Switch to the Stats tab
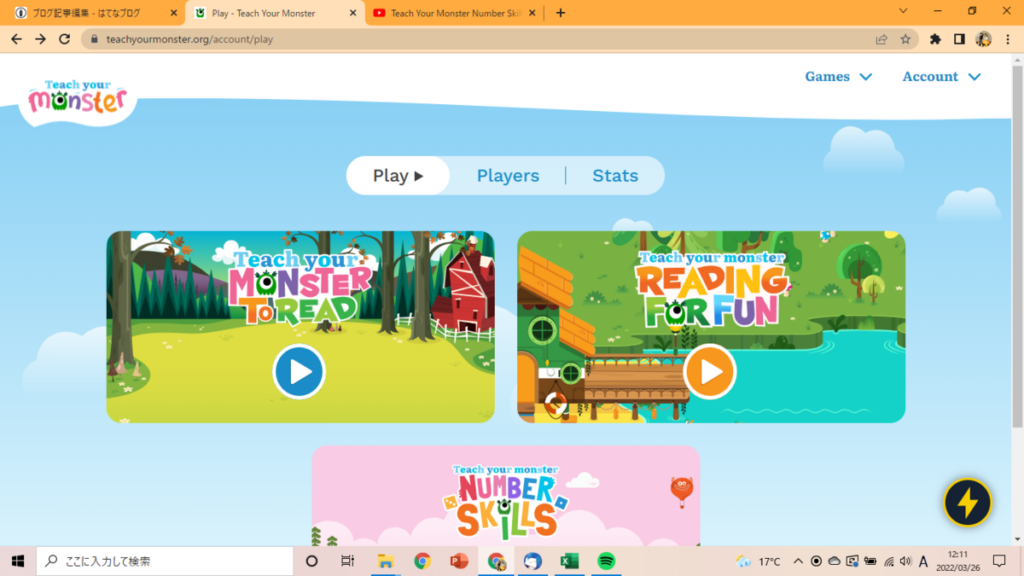The width and height of the screenshot is (1024, 576). click(x=615, y=176)
